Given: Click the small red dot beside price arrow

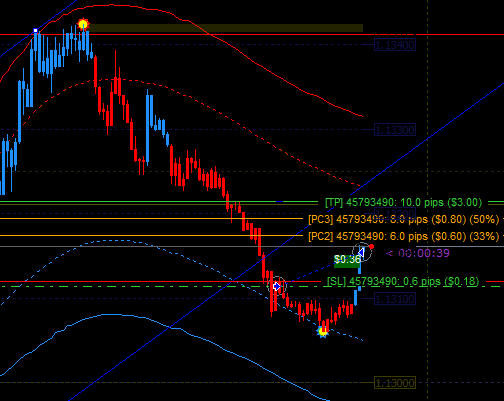Looking at the screenshot, I should coord(371,247).
